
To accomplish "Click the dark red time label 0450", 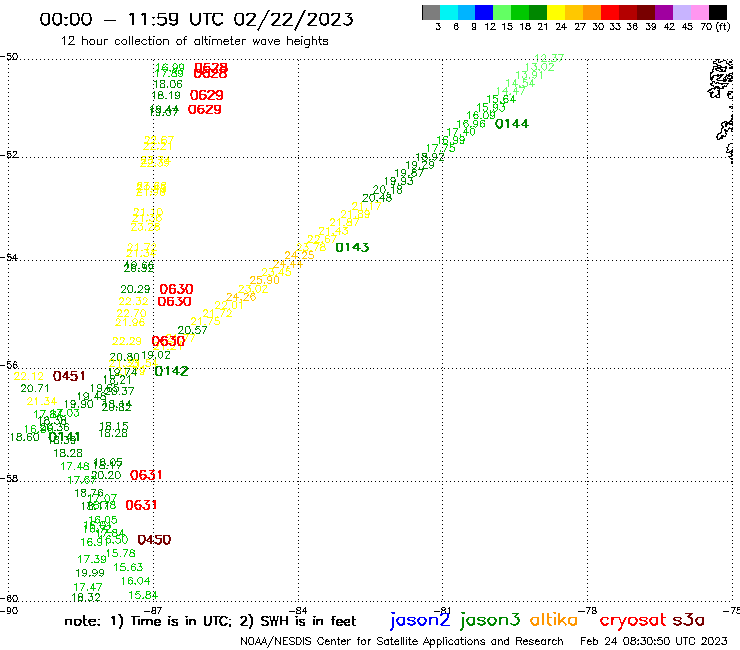I will [154, 540].
